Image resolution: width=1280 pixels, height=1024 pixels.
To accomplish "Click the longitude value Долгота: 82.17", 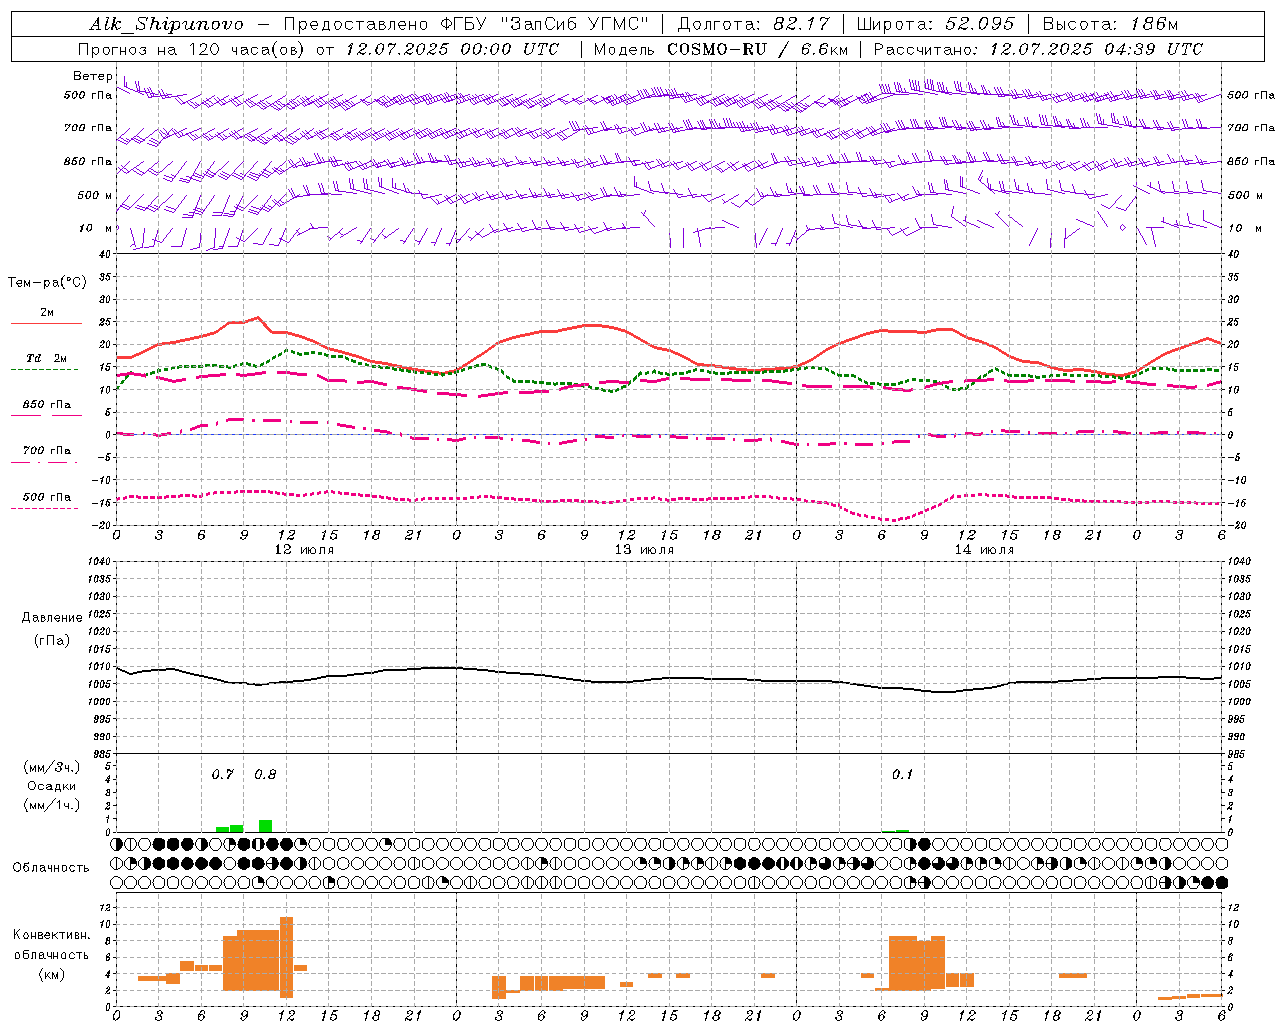I will 753,24.
